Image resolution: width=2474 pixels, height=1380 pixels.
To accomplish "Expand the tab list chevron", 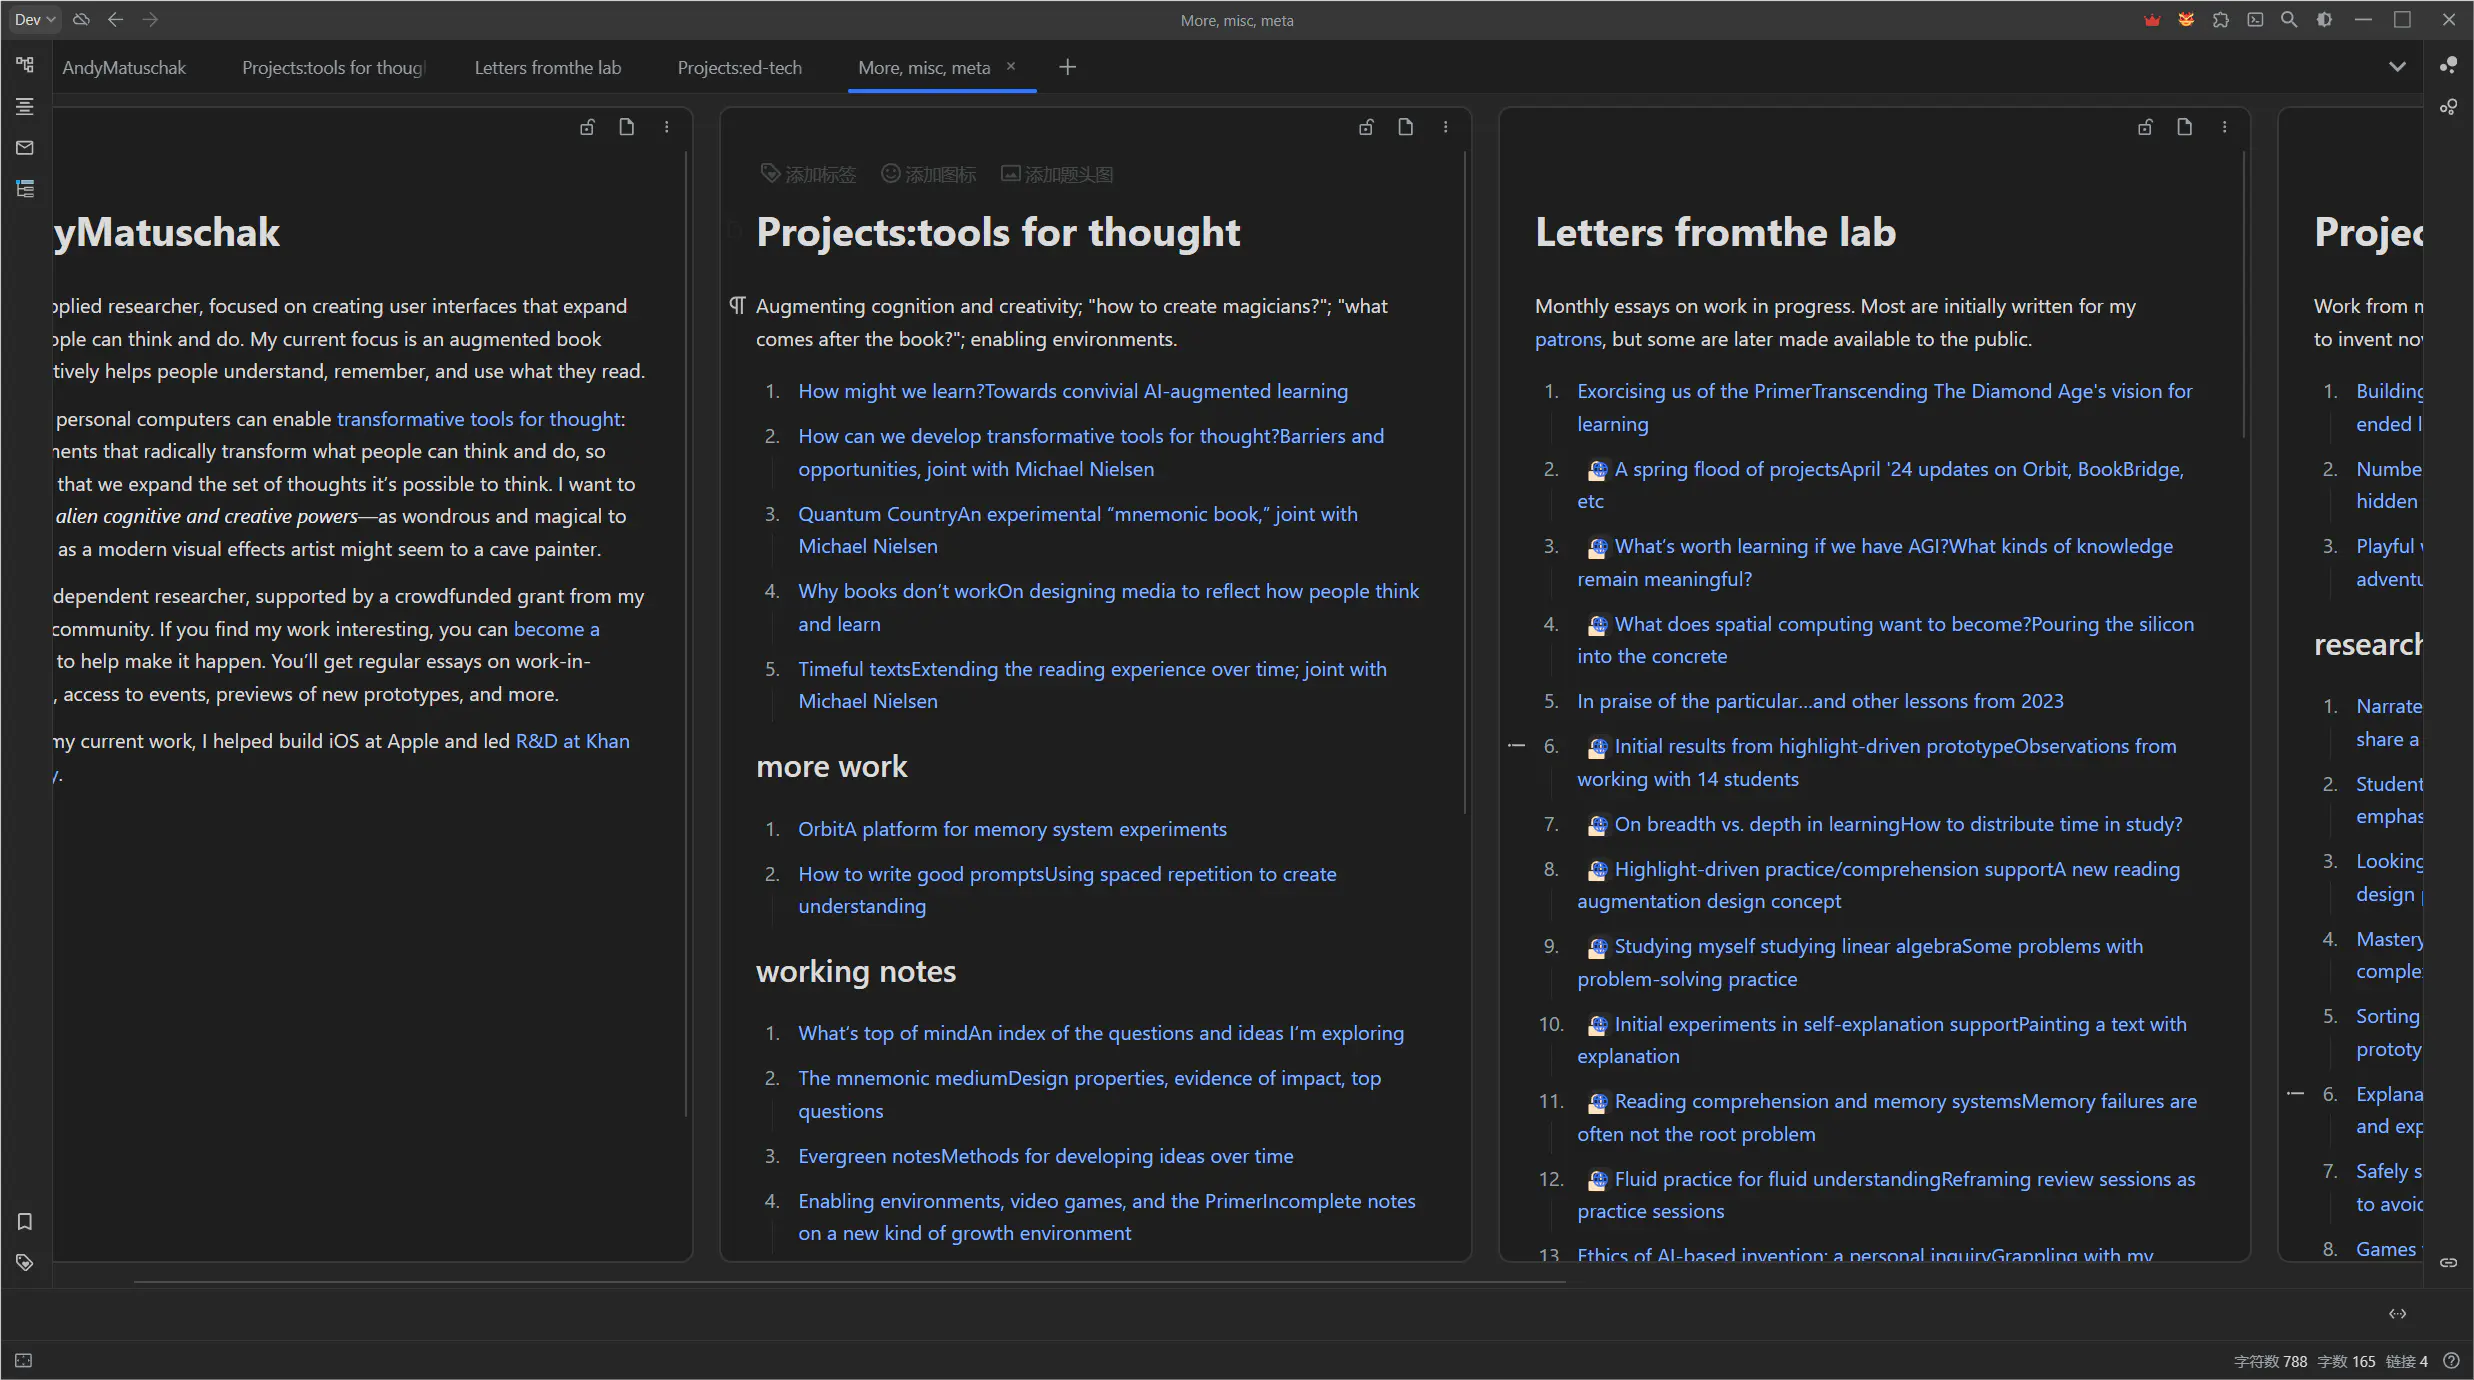I will 2397,67.
